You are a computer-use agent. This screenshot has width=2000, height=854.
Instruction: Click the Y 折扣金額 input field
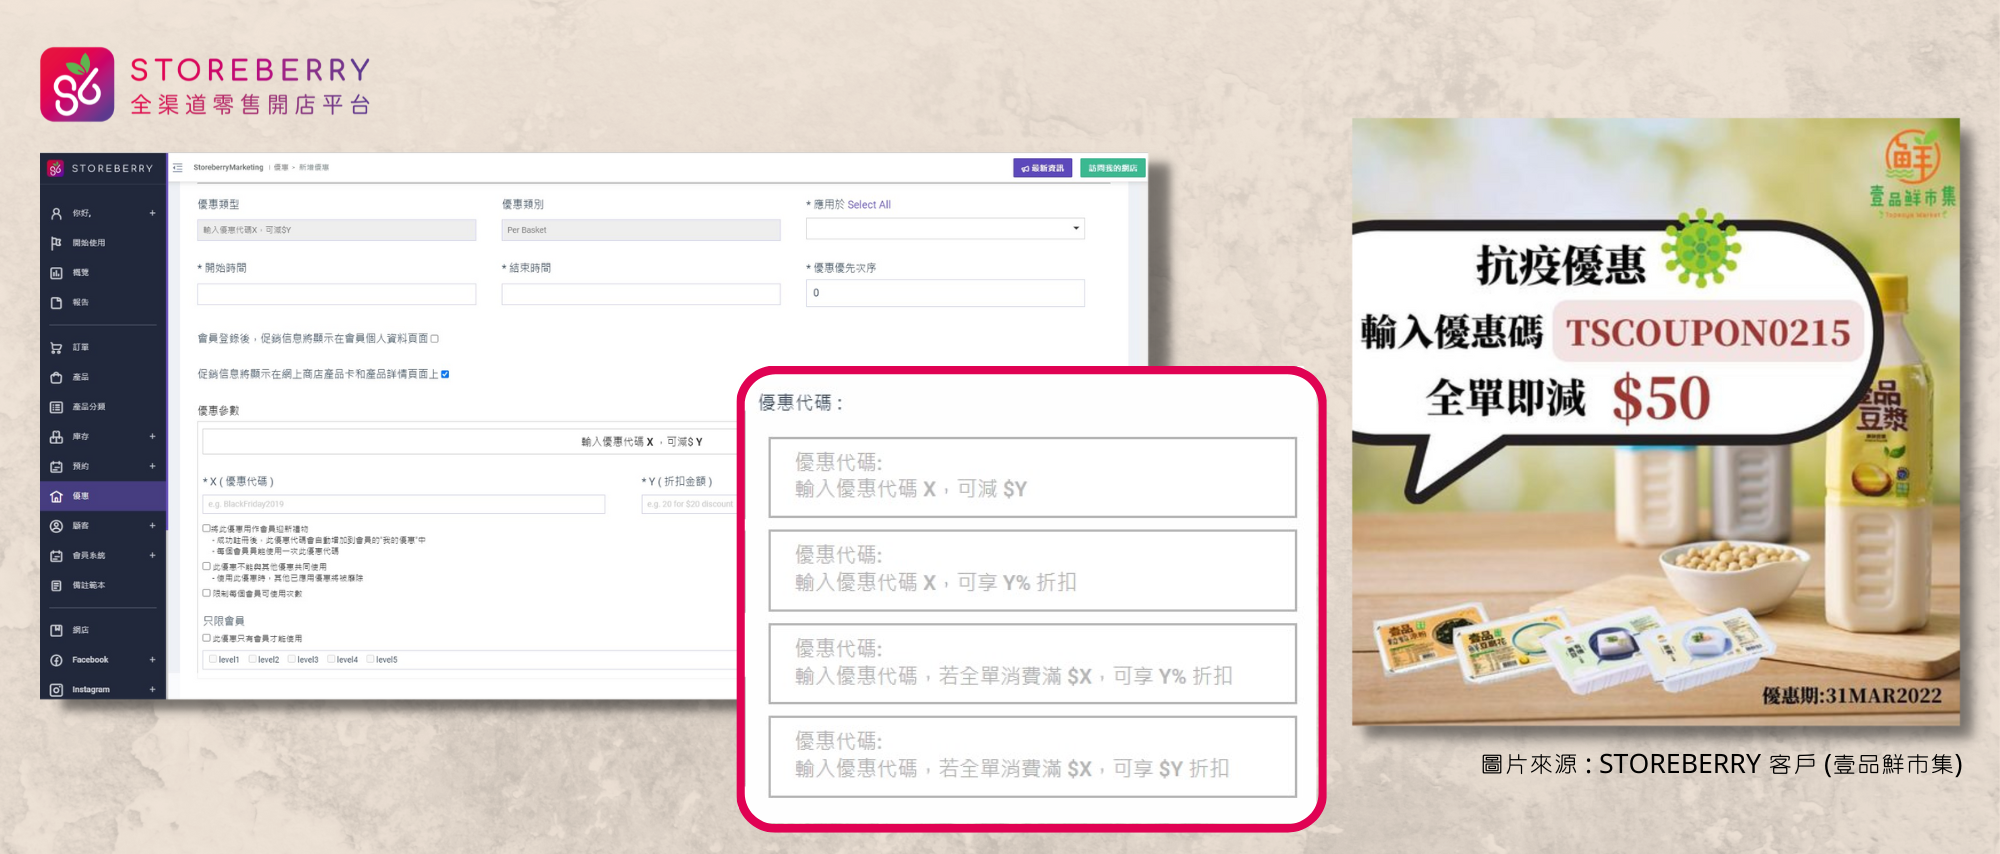click(x=690, y=504)
